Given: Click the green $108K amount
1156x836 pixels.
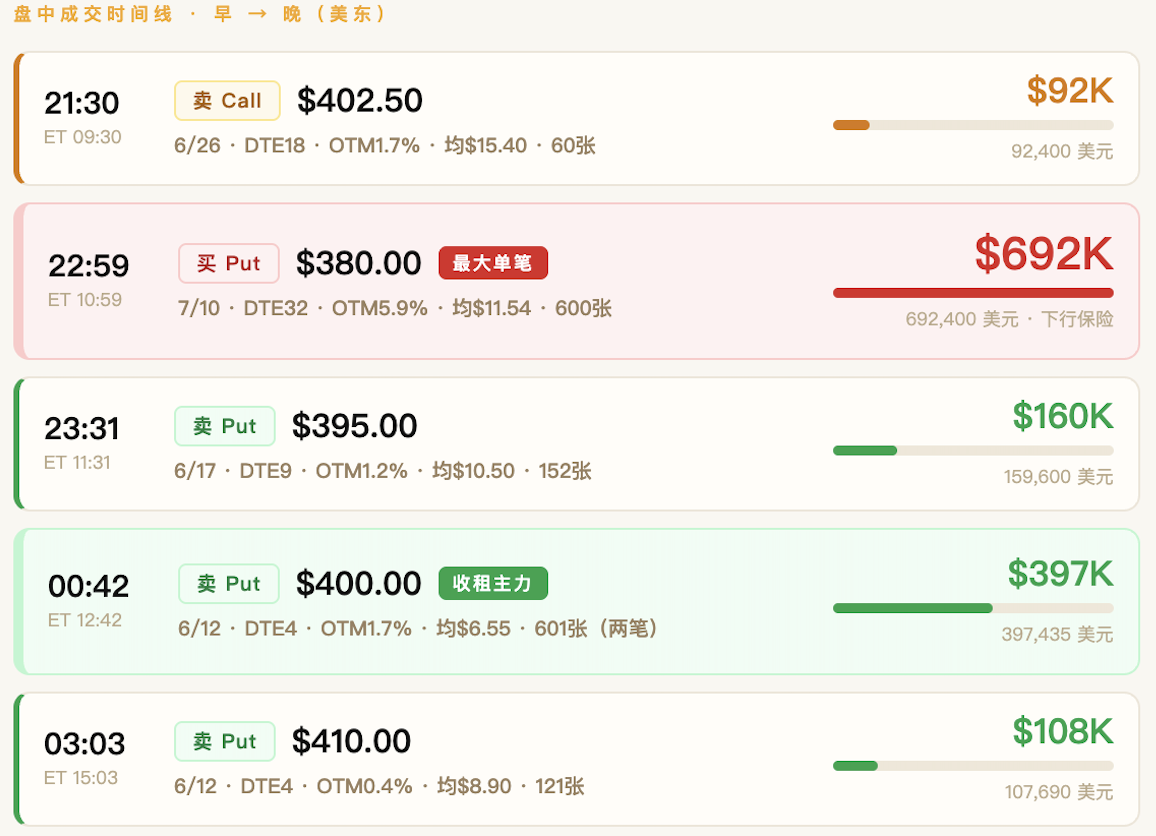Looking at the screenshot, I should click(x=1063, y=732).
